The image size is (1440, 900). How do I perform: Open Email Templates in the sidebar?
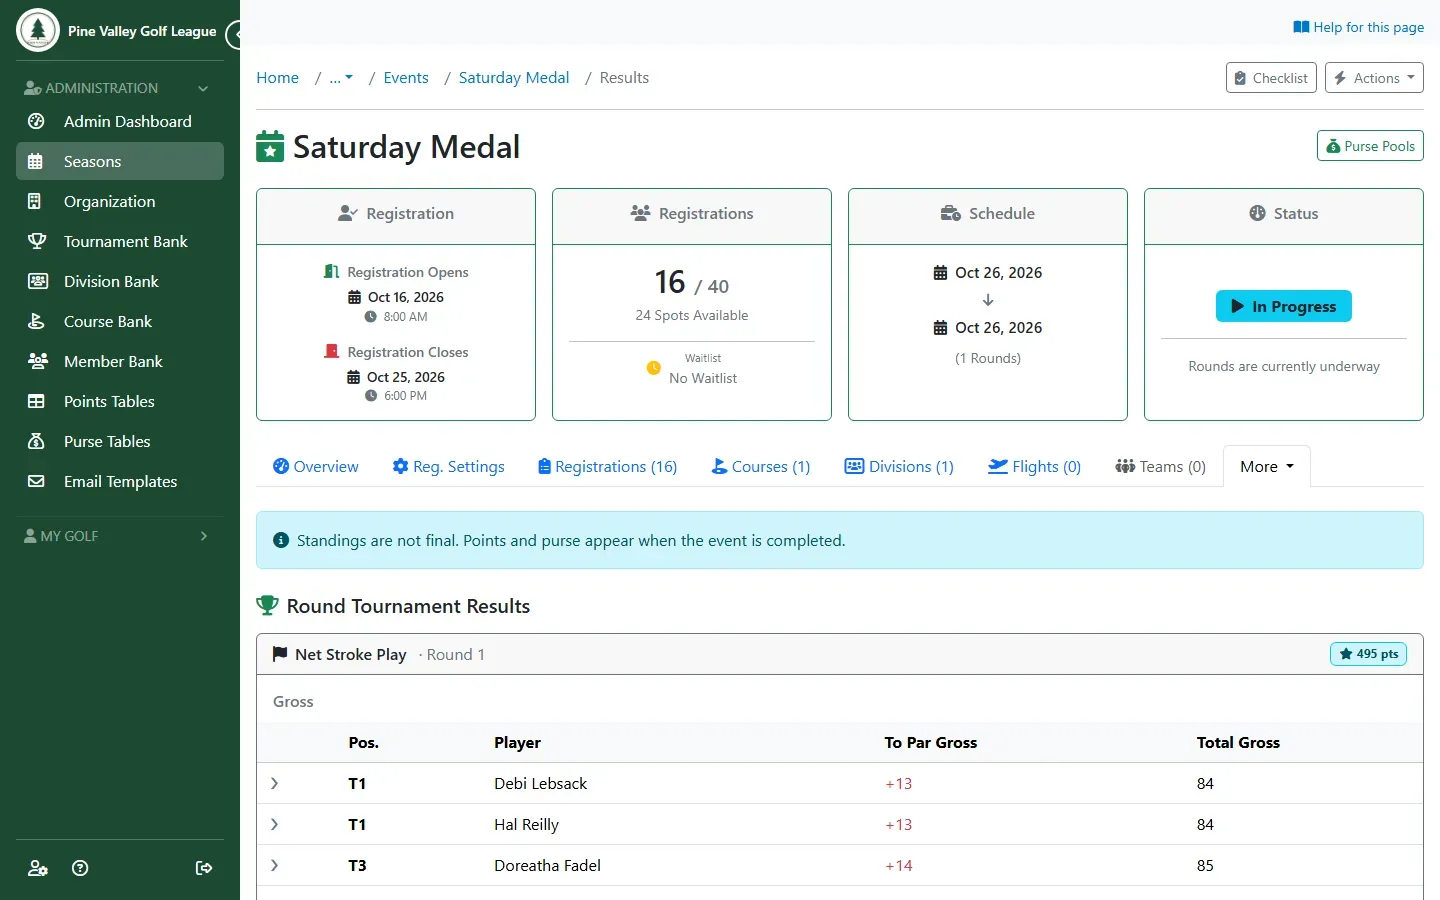120,481
